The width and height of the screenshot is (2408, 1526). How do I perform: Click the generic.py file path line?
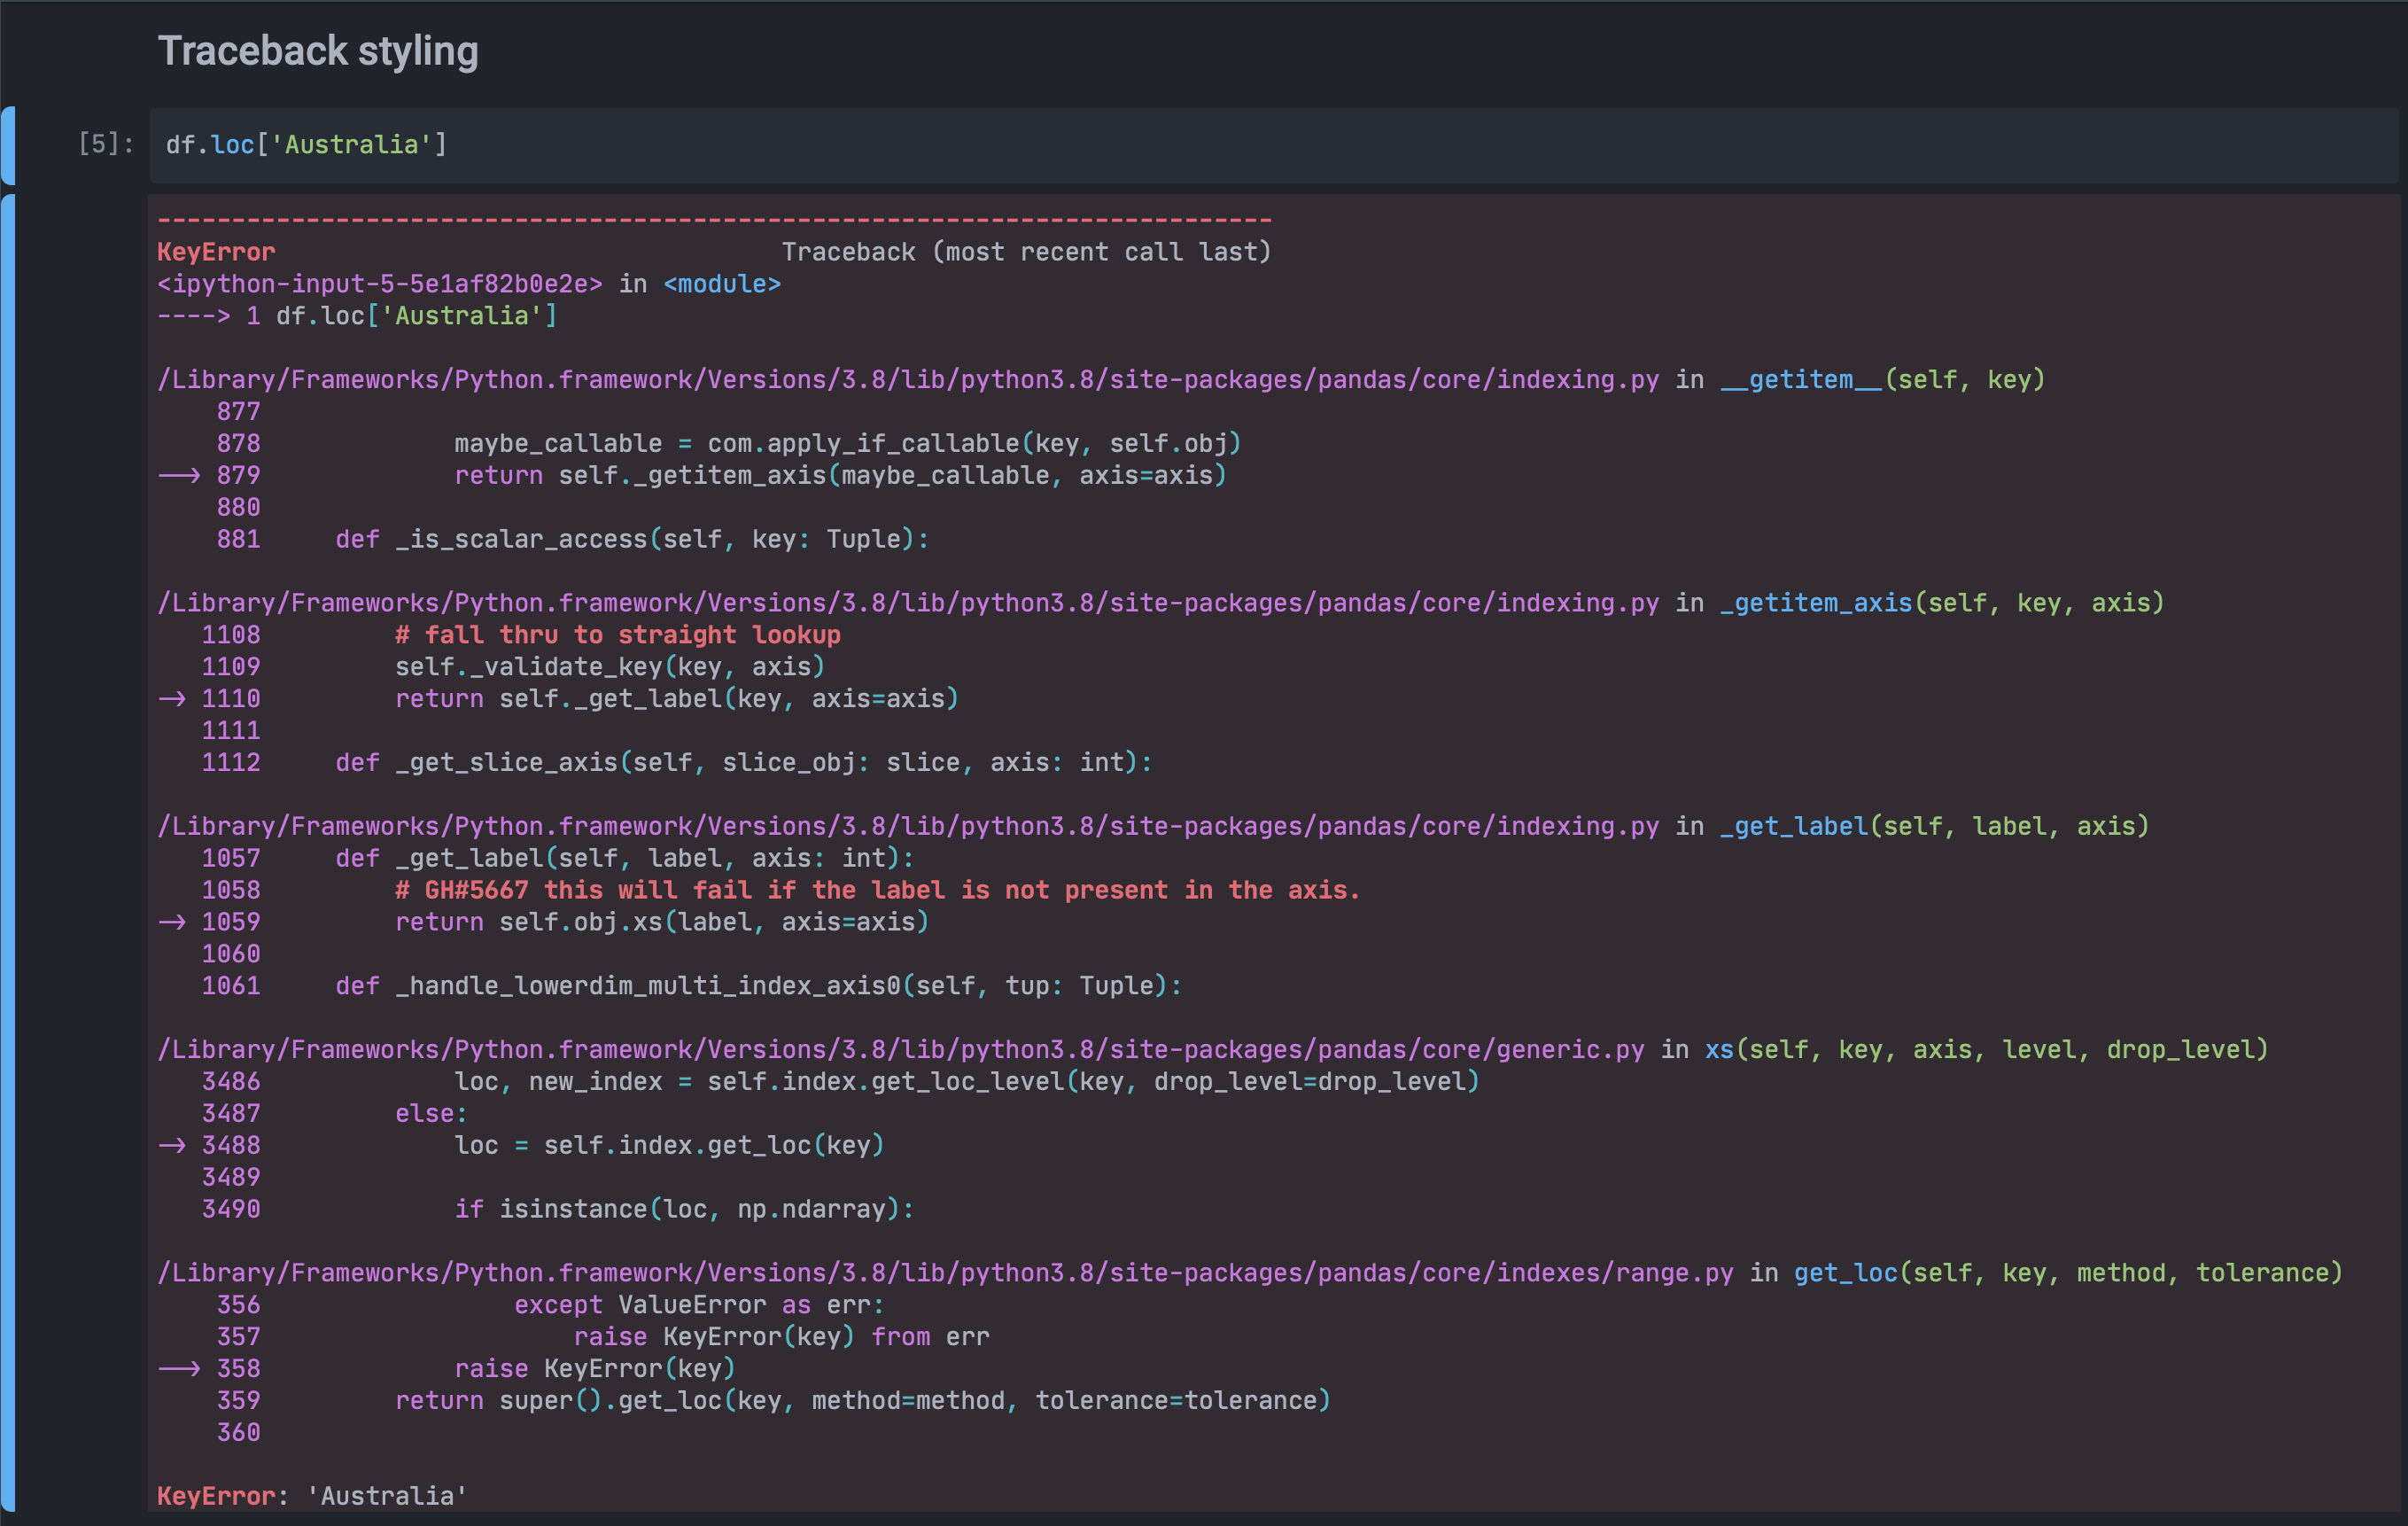[900, 1049]
